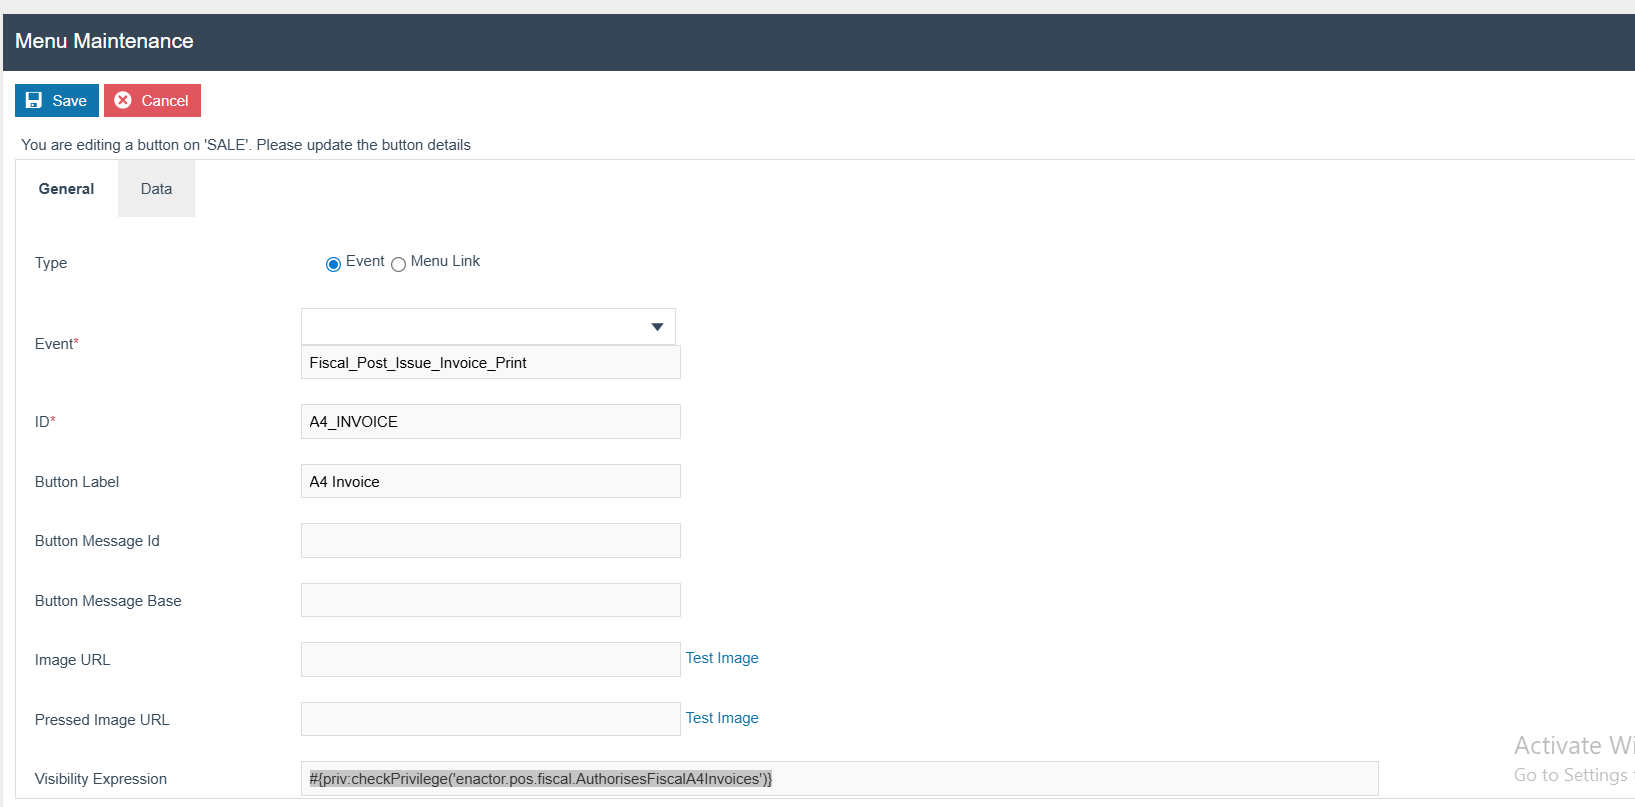Click into the Image URL text box
This screenshot has width=1635, height=807.
pyautogui.click(x=490, y=660)
